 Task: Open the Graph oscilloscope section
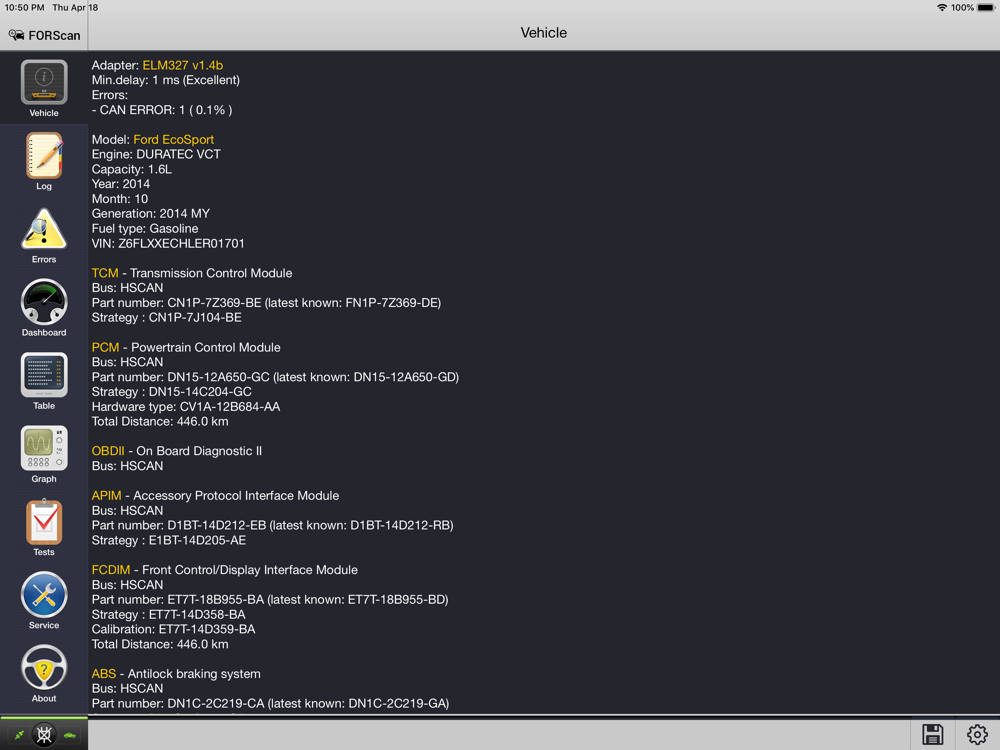44,455
